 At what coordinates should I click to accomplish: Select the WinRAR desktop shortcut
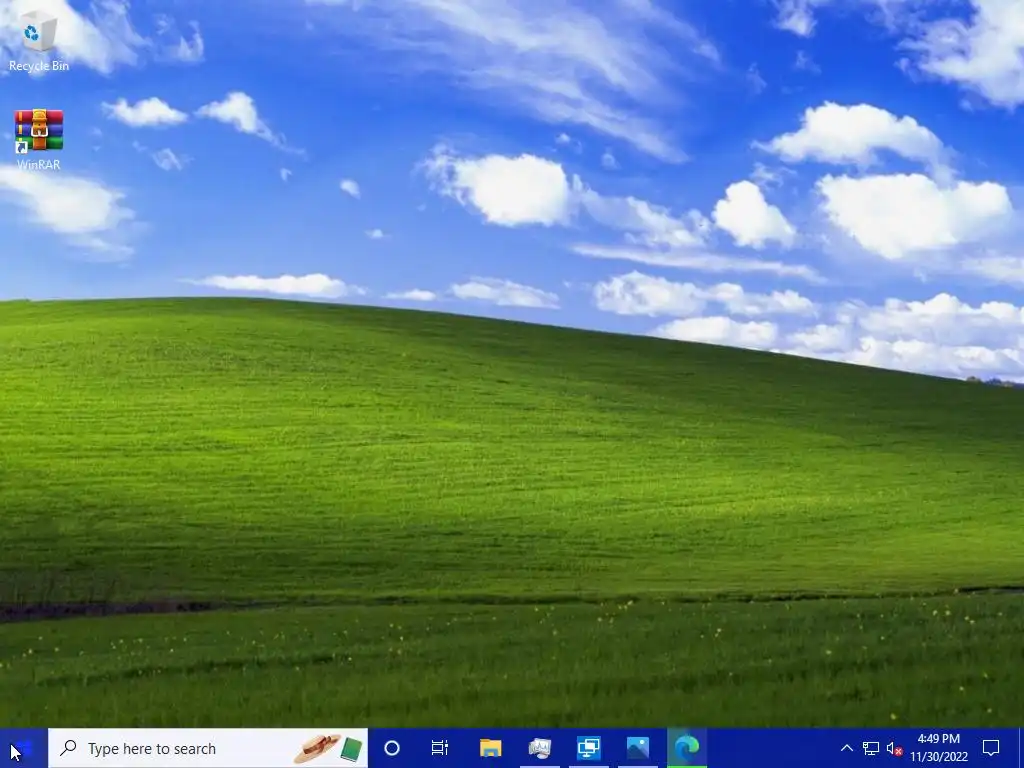click(39, 140)
